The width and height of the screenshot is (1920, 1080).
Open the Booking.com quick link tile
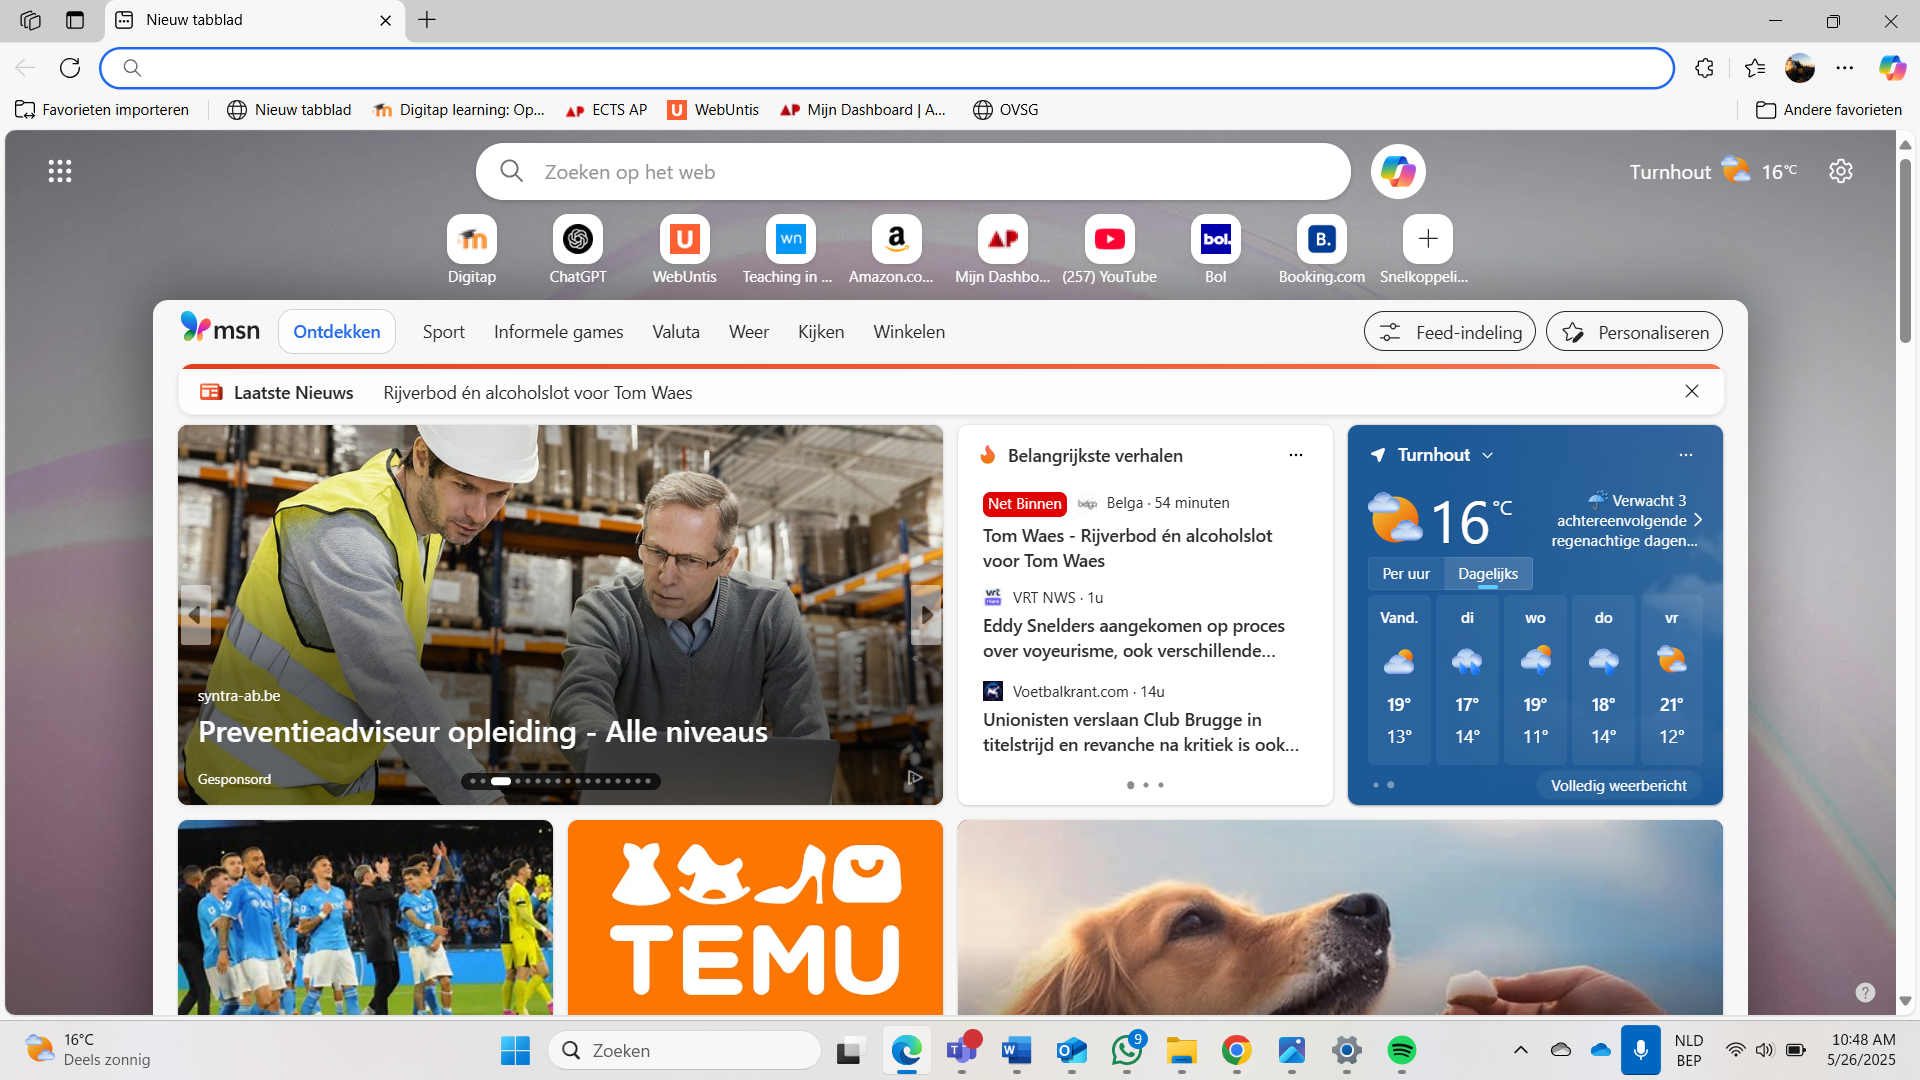point(1322,250)
